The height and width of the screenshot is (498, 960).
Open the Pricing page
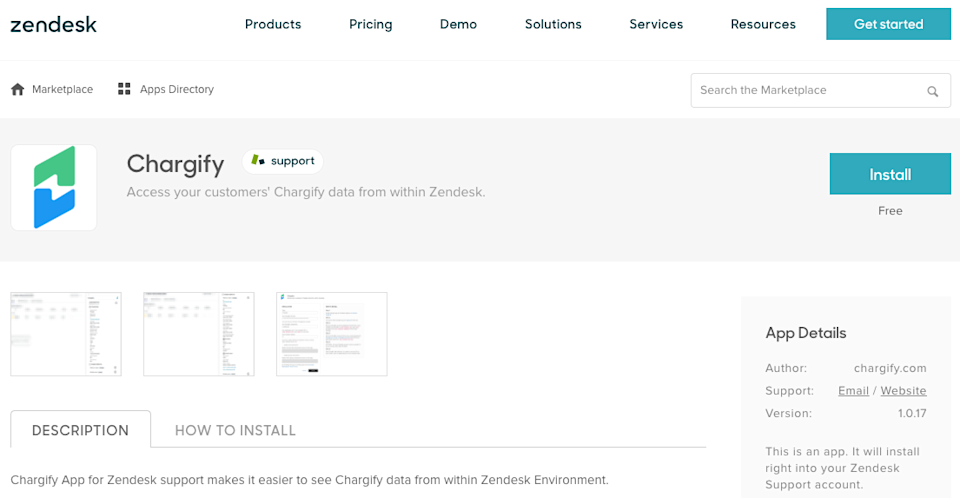(x=371, y=24)
